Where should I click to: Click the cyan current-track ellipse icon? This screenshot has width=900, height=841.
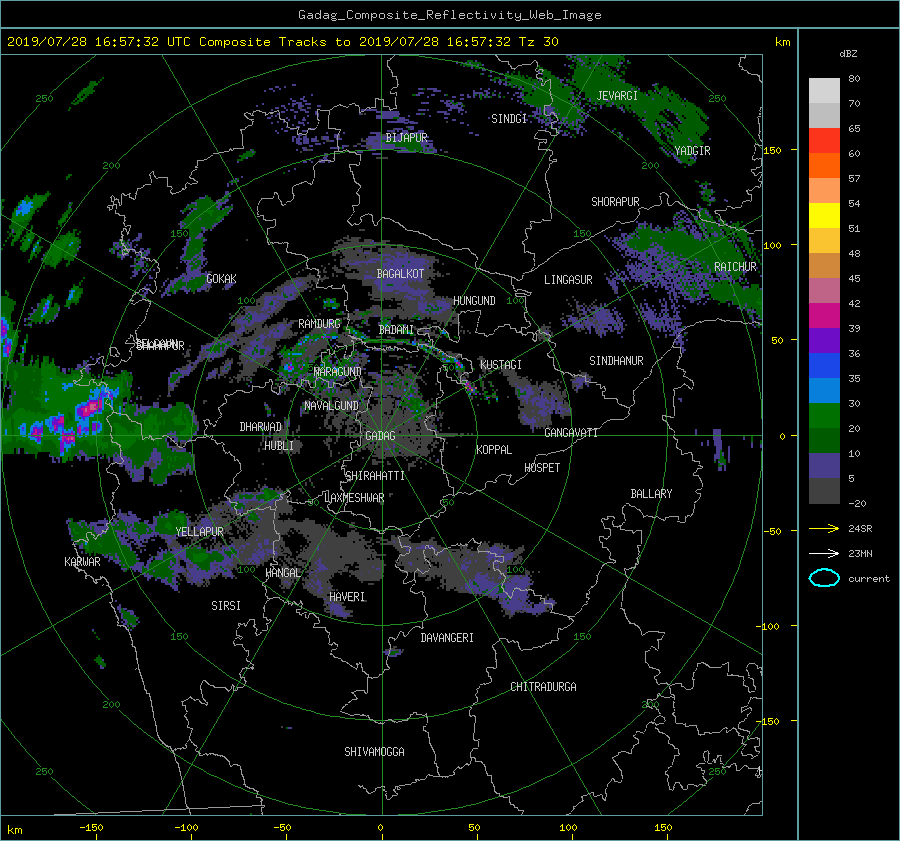824,578
